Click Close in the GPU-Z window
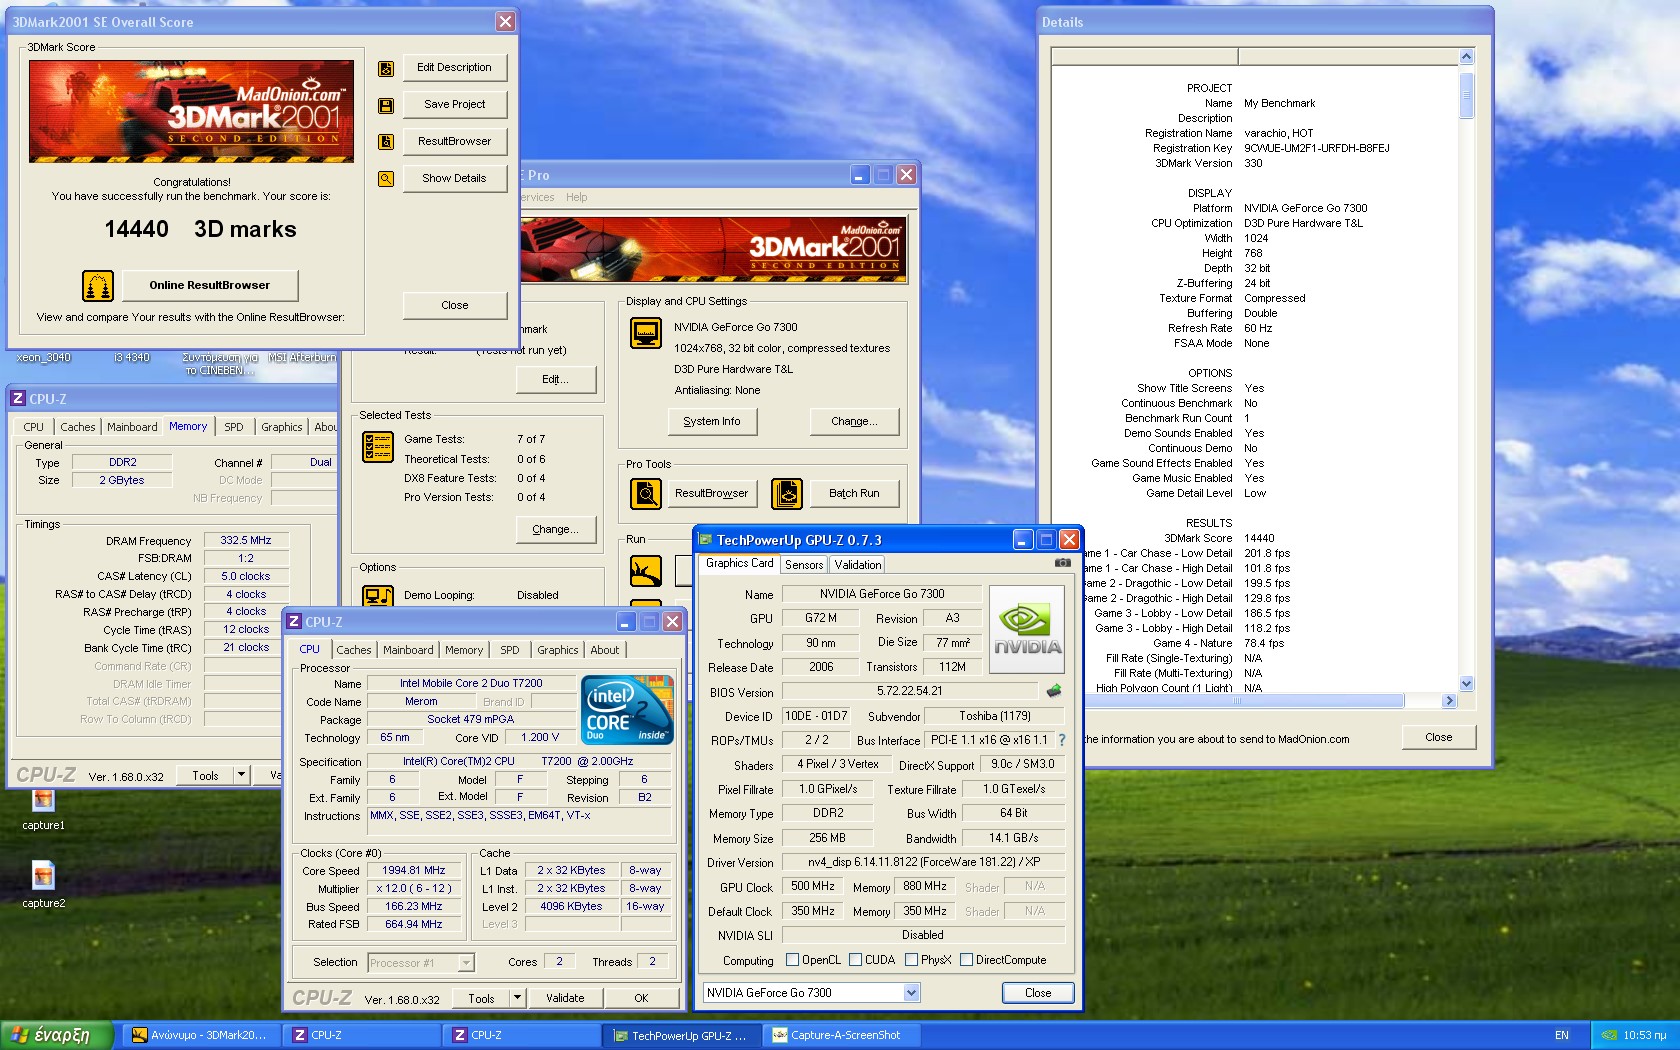The image size is (1680, 1050). coord(1038,993)
